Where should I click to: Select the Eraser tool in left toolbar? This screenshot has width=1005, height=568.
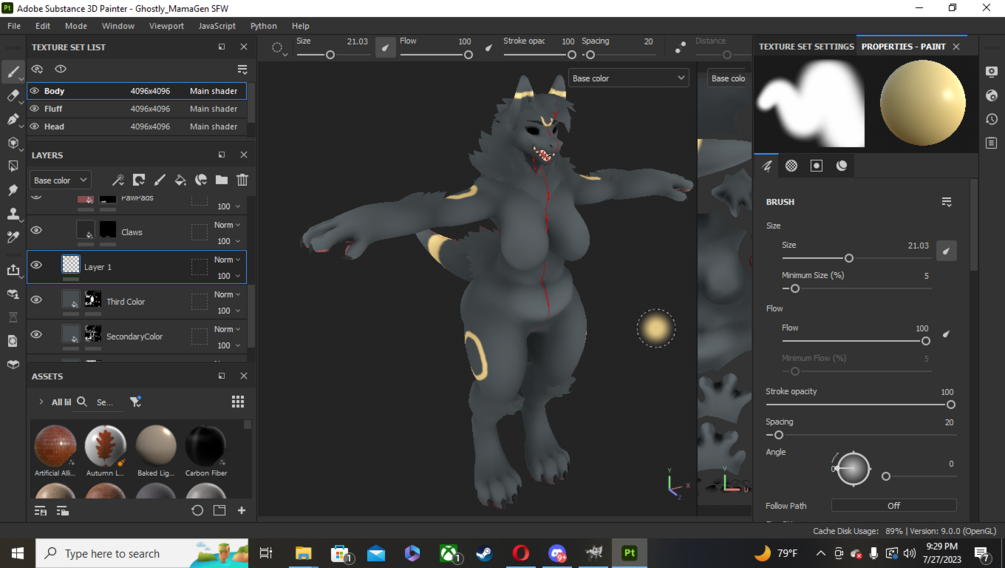pos(13,96)
